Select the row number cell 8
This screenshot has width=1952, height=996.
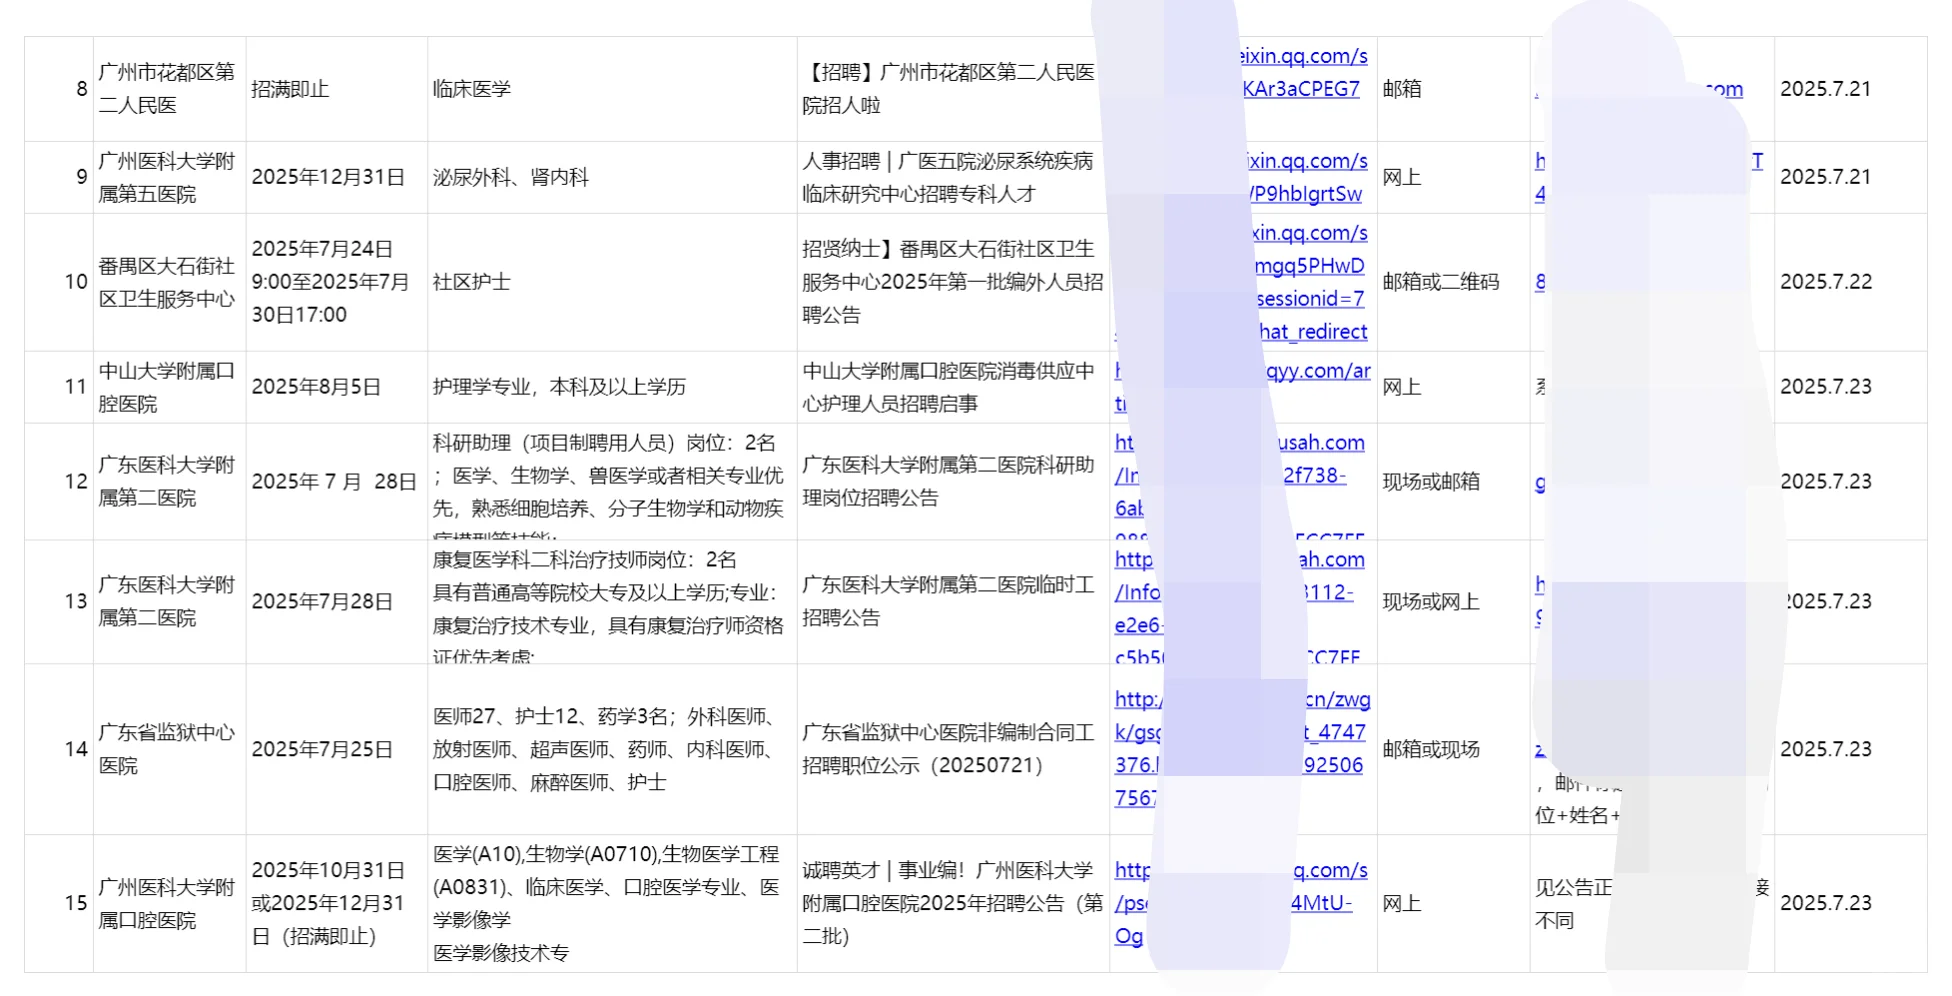click(x=59, y=89)
